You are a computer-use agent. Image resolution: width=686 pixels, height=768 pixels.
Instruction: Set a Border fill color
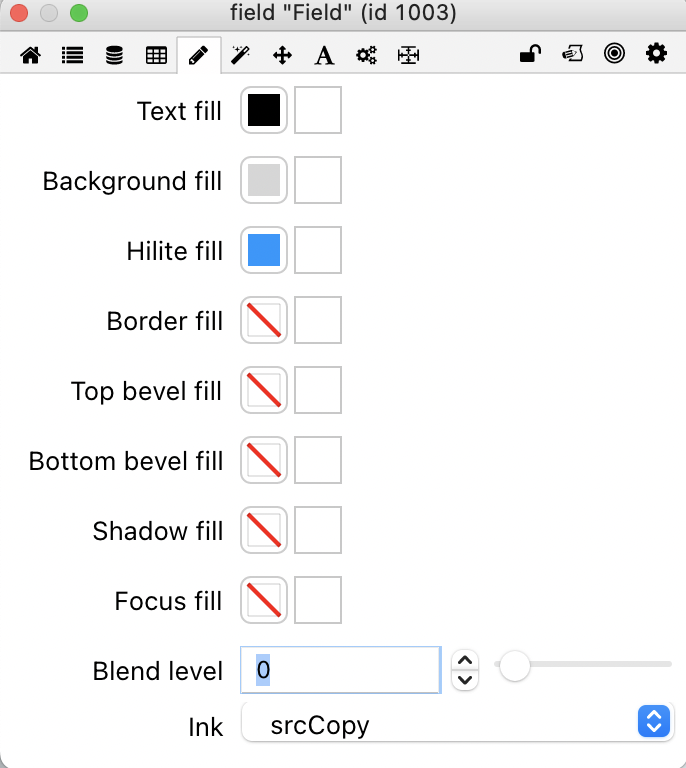pos(264,320)
